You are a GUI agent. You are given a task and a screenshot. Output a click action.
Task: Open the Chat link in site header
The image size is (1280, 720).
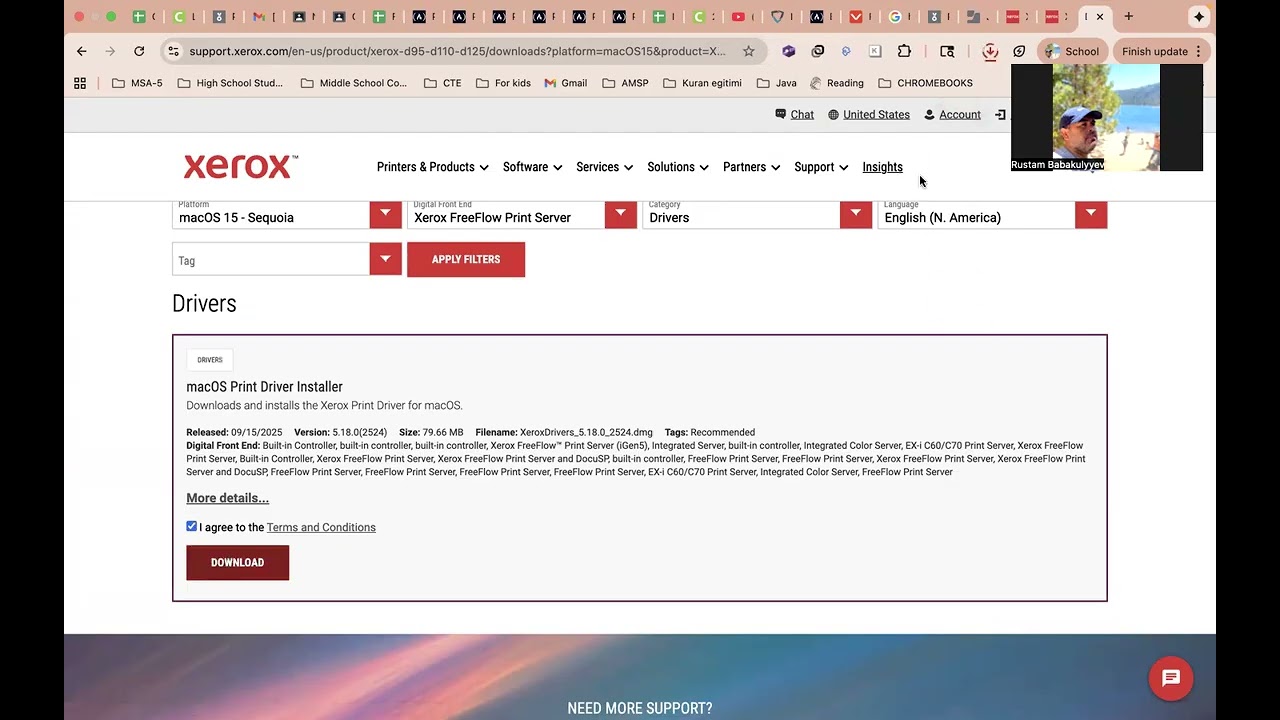pos(795,114)
